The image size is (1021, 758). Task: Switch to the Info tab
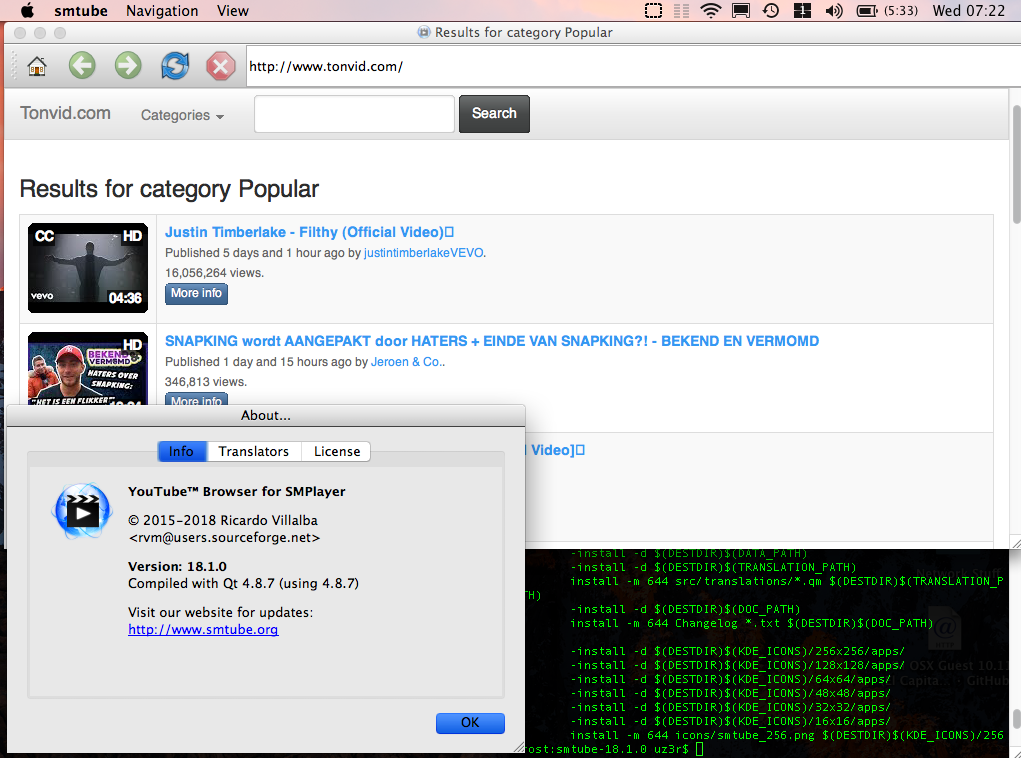tap(181, 451)
